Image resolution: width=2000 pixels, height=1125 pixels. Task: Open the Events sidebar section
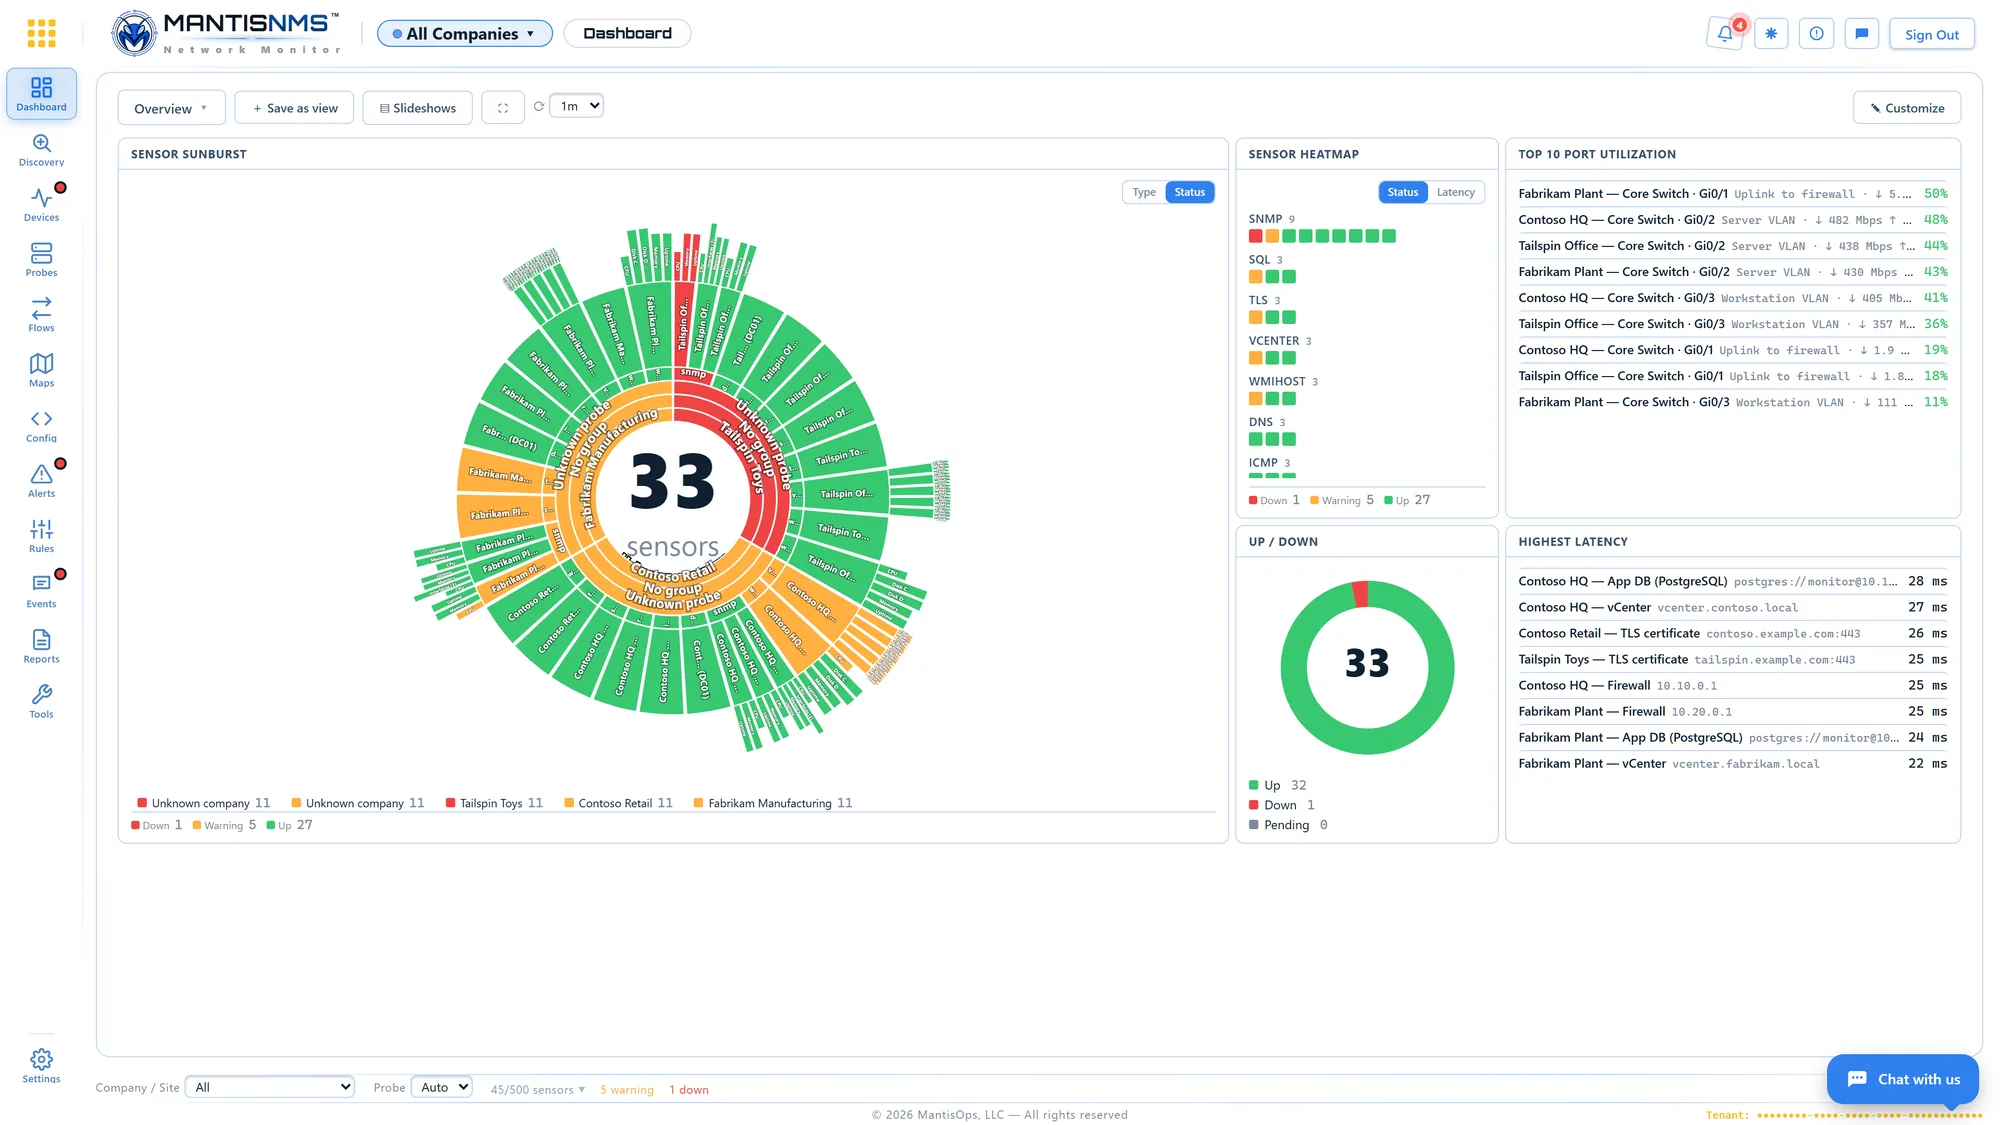point(41,591)
